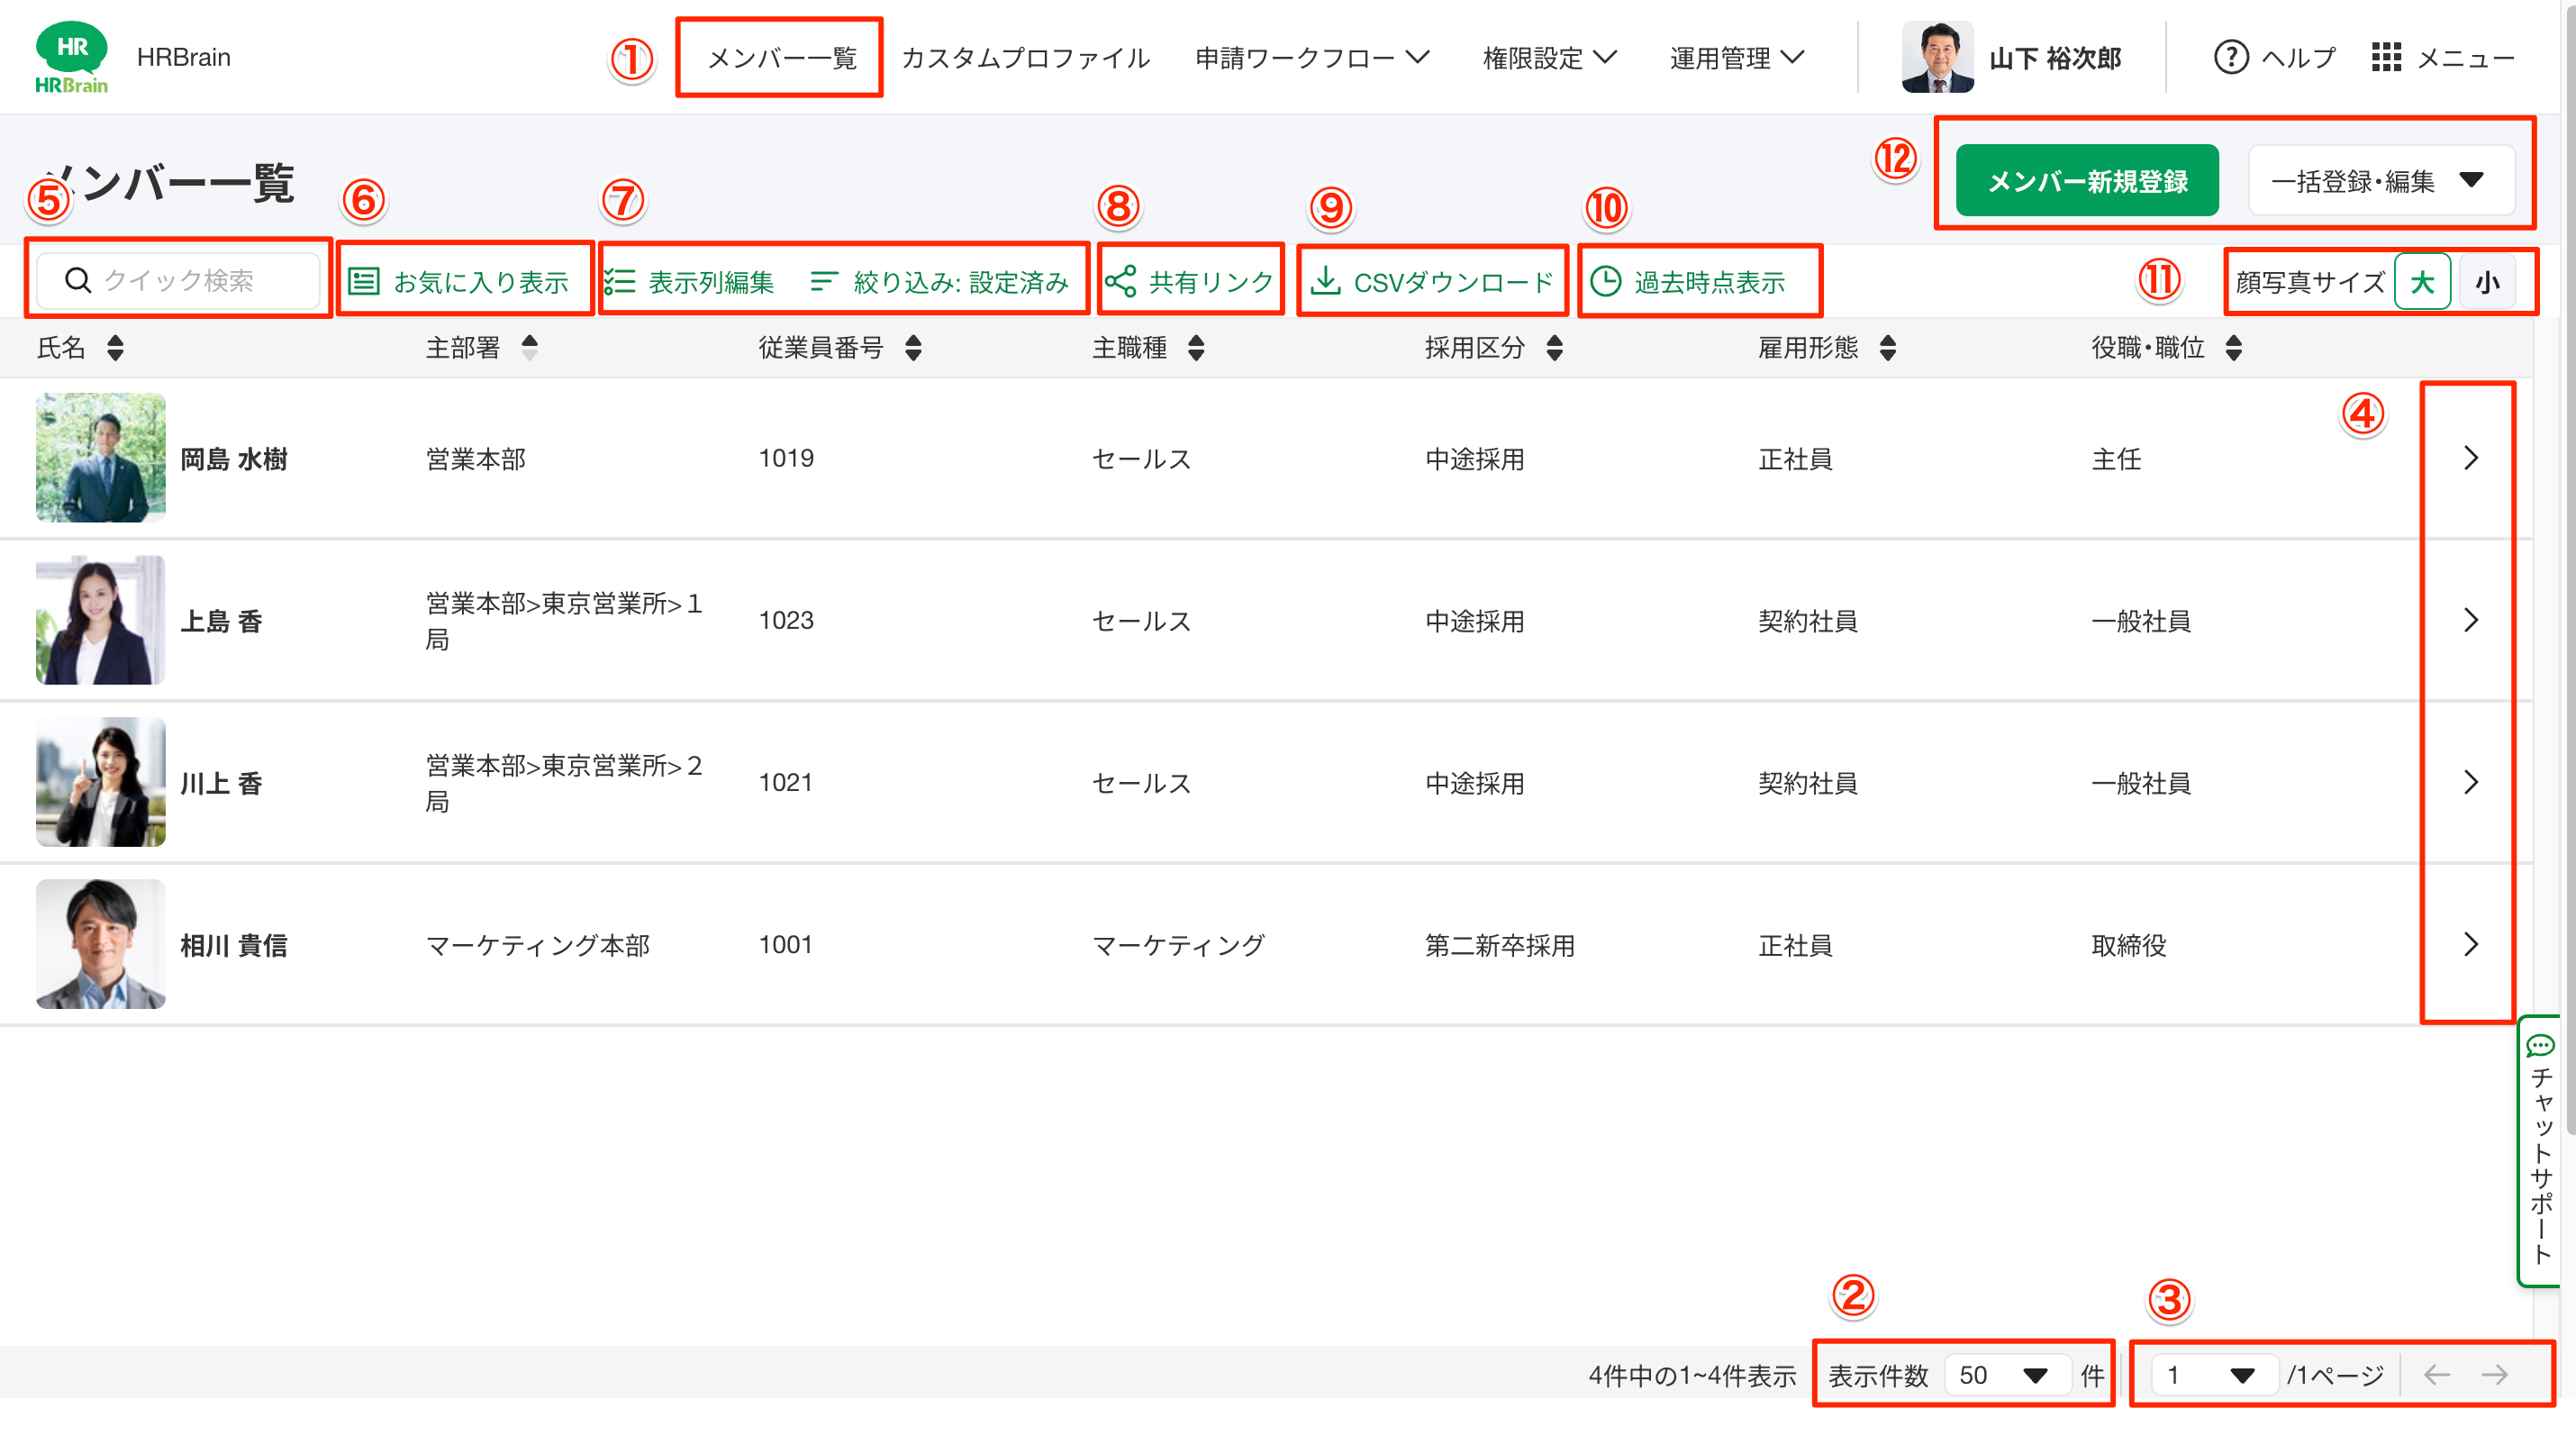Select カスタムプロファイル tab

click(x=1025, y=58)
